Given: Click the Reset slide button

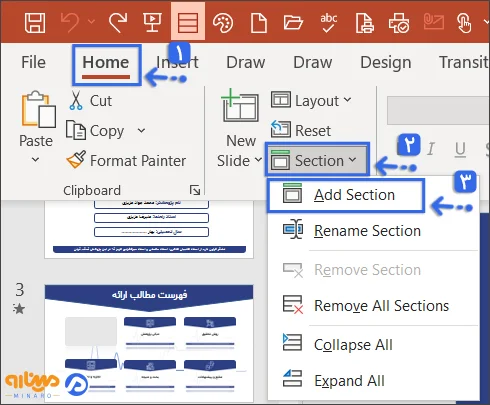Looking at the screenshot, I should (301, 130).
